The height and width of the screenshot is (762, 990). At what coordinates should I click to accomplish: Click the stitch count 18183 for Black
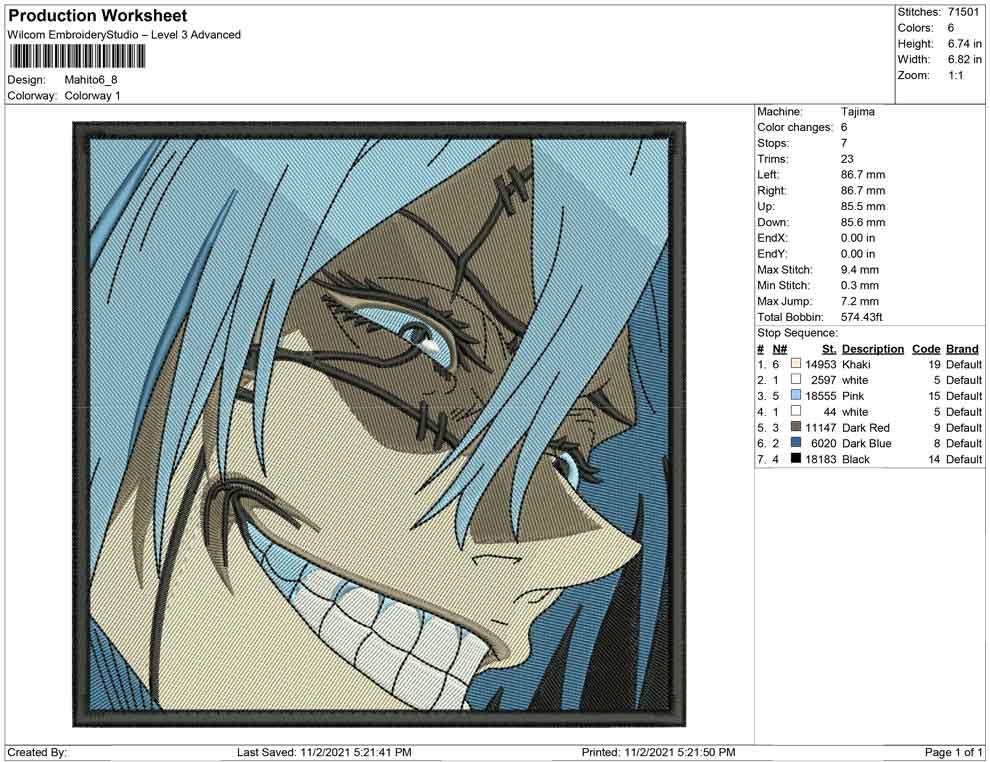click(820, 459)
